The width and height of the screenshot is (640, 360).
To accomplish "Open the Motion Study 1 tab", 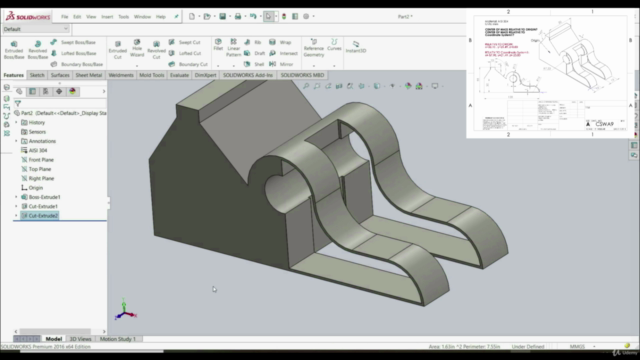I will [118, 339].
